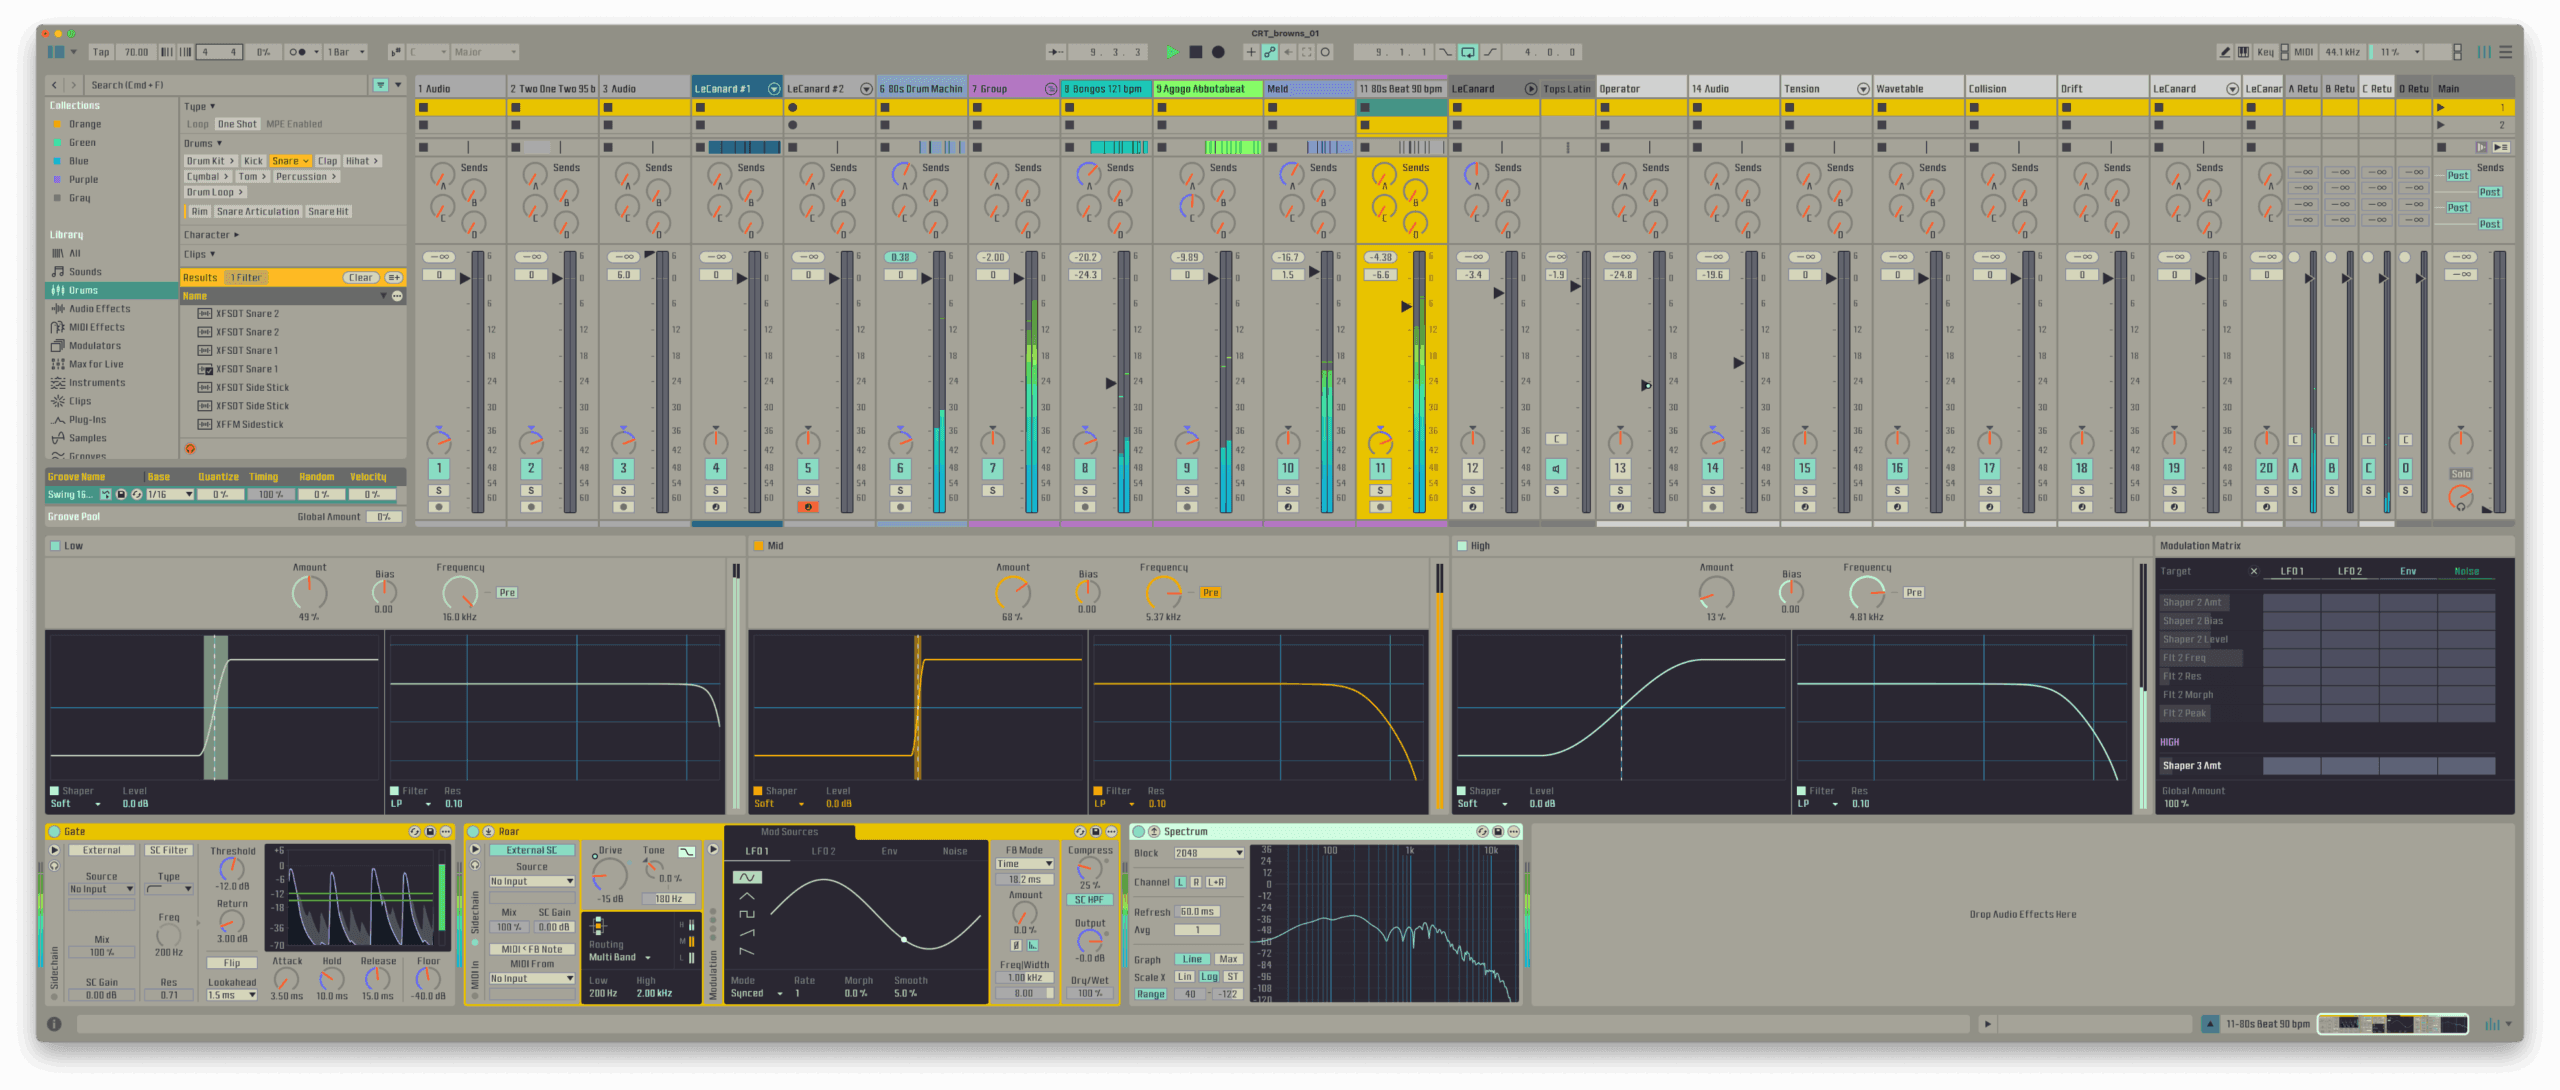
Task: Toggle the Low band Shaper checkbox
Action: [x=54, y=791]
